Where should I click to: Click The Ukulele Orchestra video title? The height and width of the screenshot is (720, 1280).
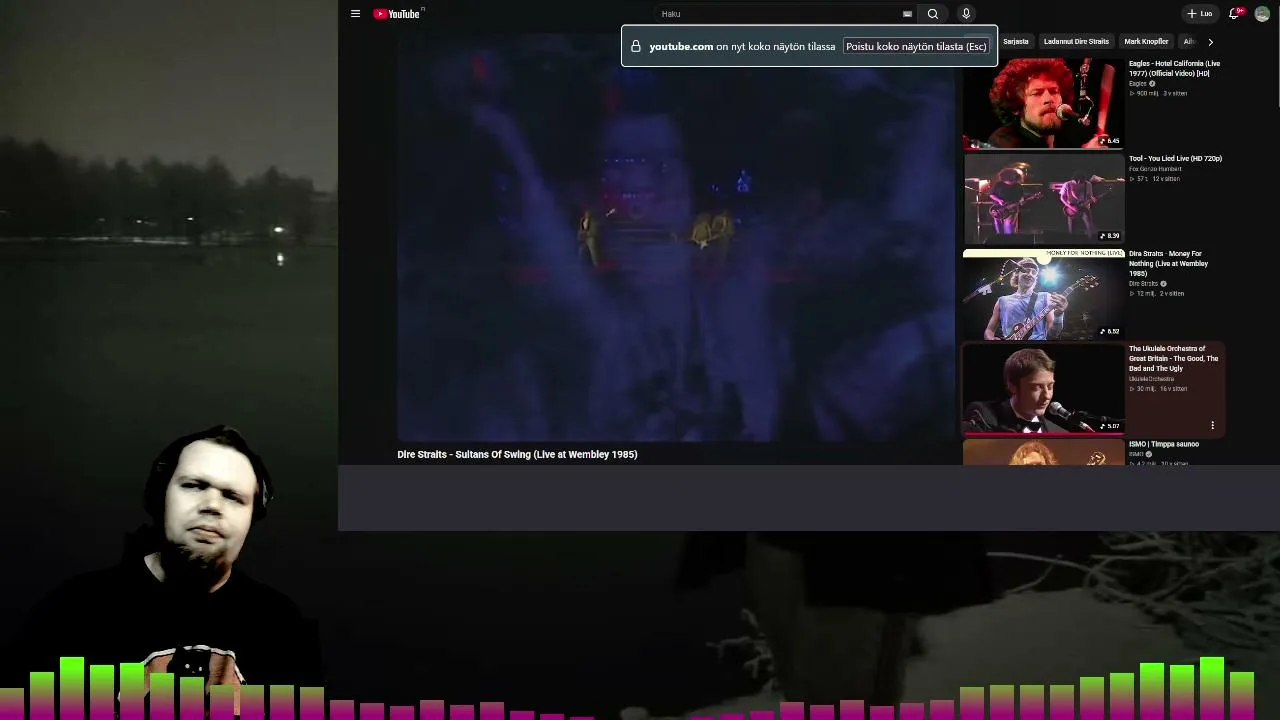[x=1174, y=358]
